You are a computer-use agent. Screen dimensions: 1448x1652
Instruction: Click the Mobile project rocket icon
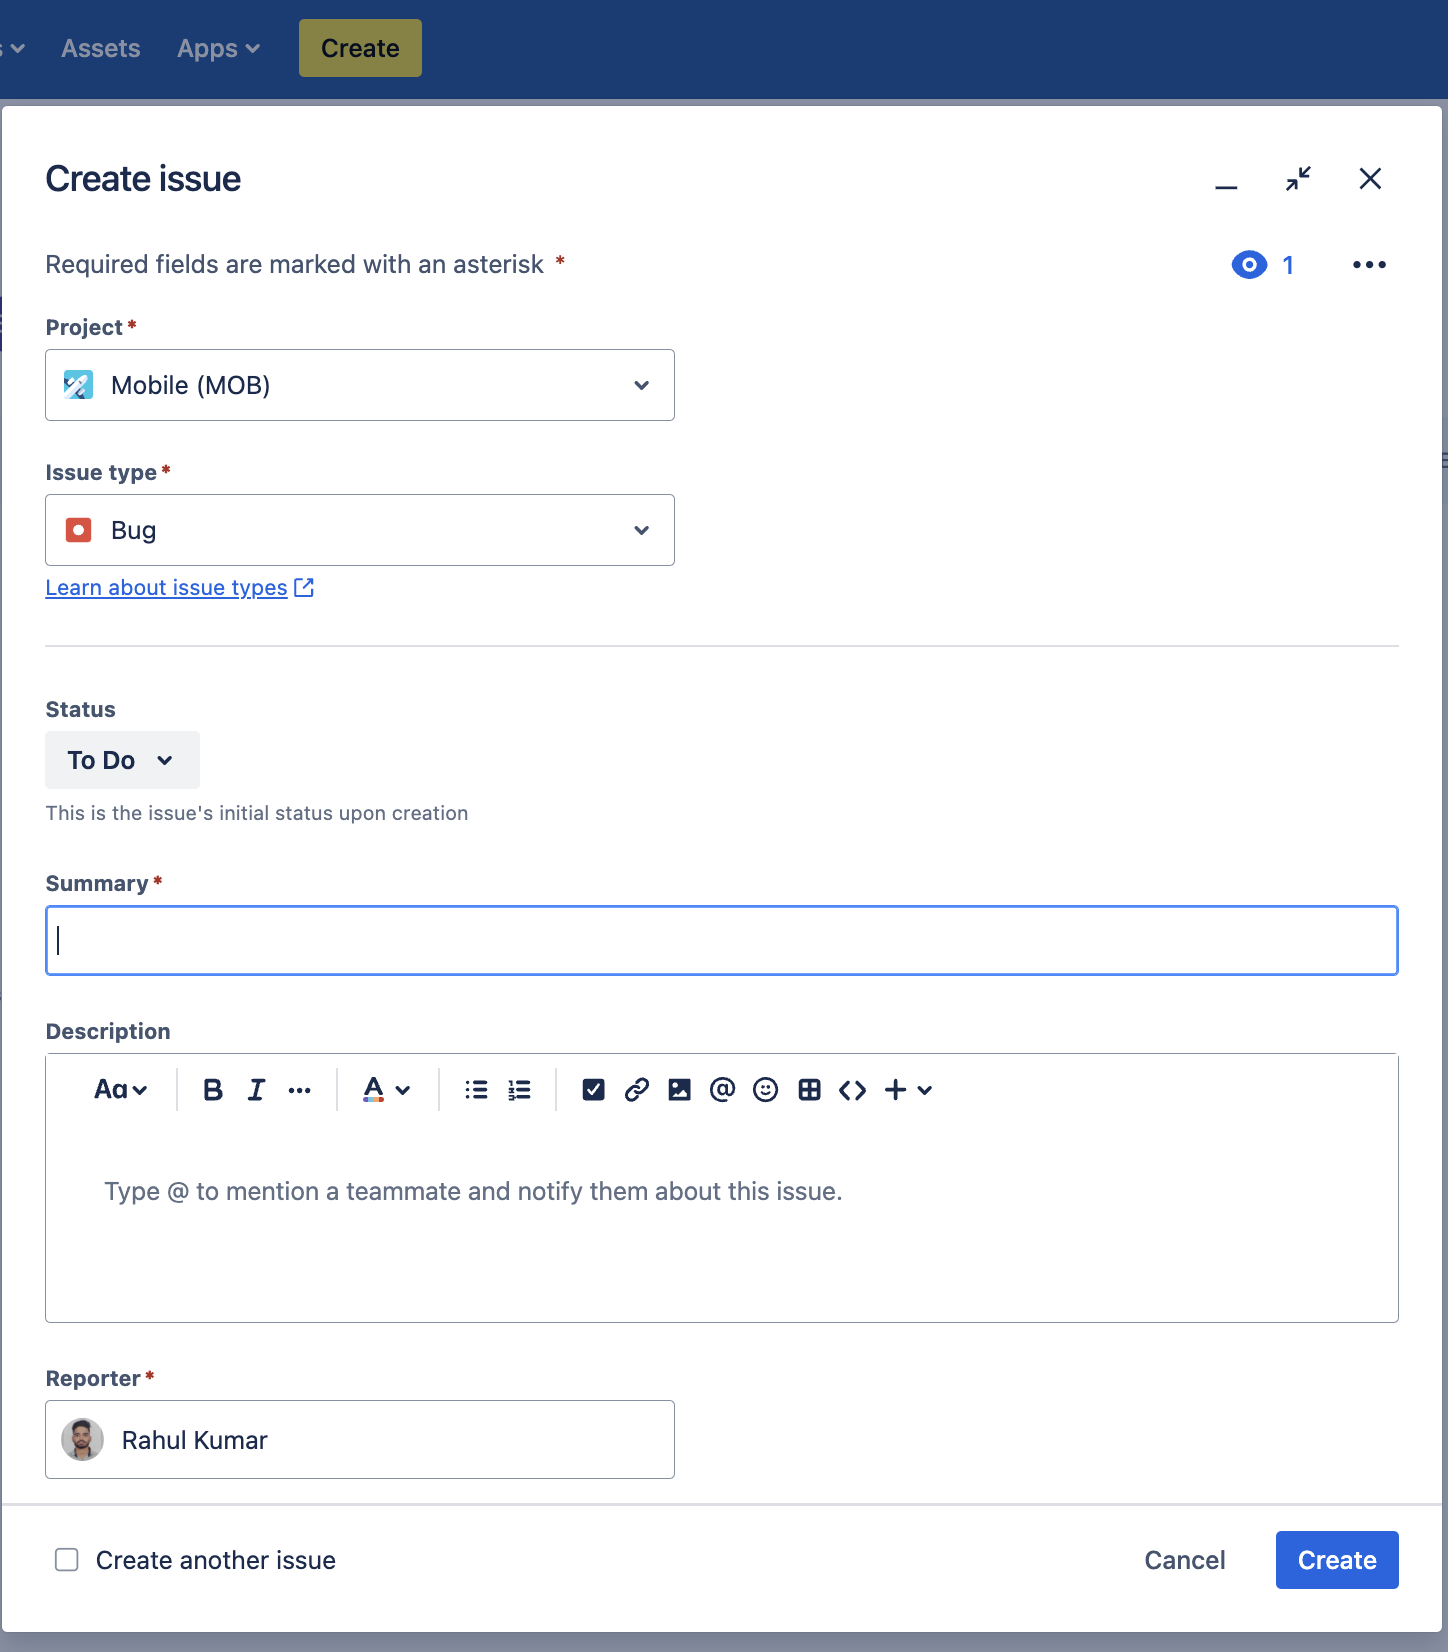[78, 385]
